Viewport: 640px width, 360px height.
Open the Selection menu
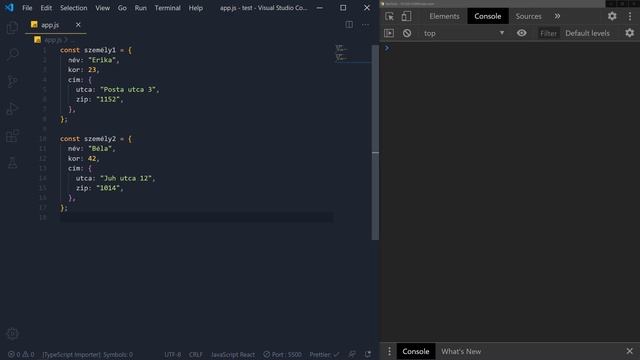[73, 8]
